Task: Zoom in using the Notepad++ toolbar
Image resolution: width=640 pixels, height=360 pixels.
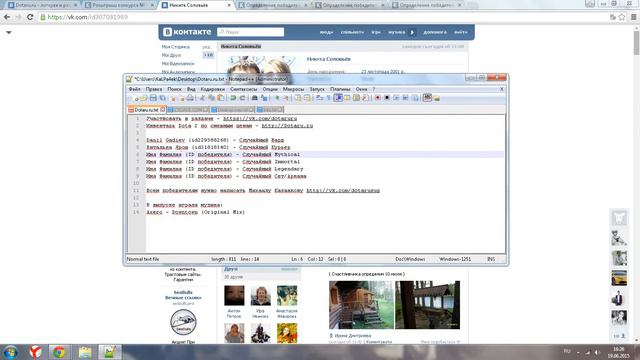Action: tap(277, 98)
